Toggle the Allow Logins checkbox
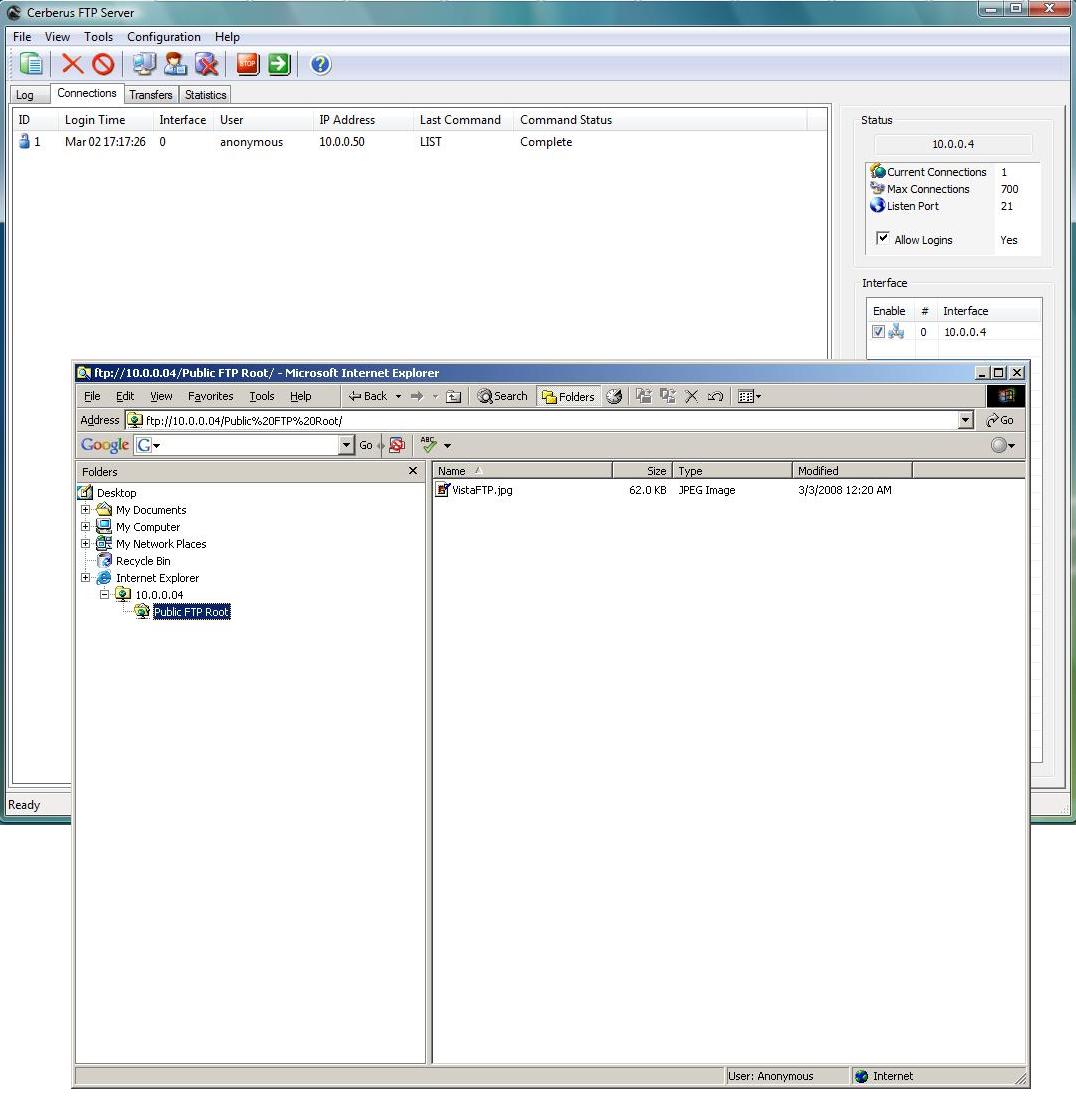The width and height of the screenshot is (1076, 1097). (883, 239)
